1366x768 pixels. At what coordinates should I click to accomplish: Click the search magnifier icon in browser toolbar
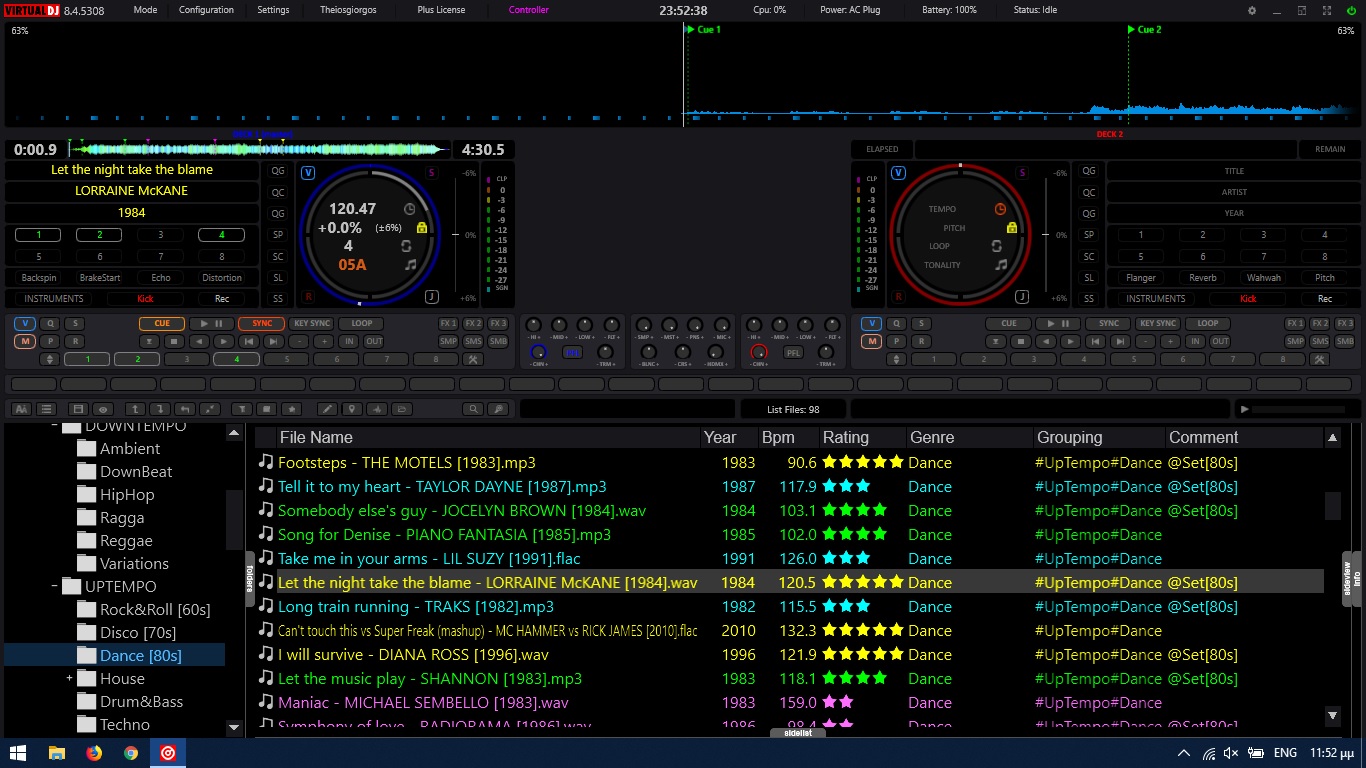[472, 409]
